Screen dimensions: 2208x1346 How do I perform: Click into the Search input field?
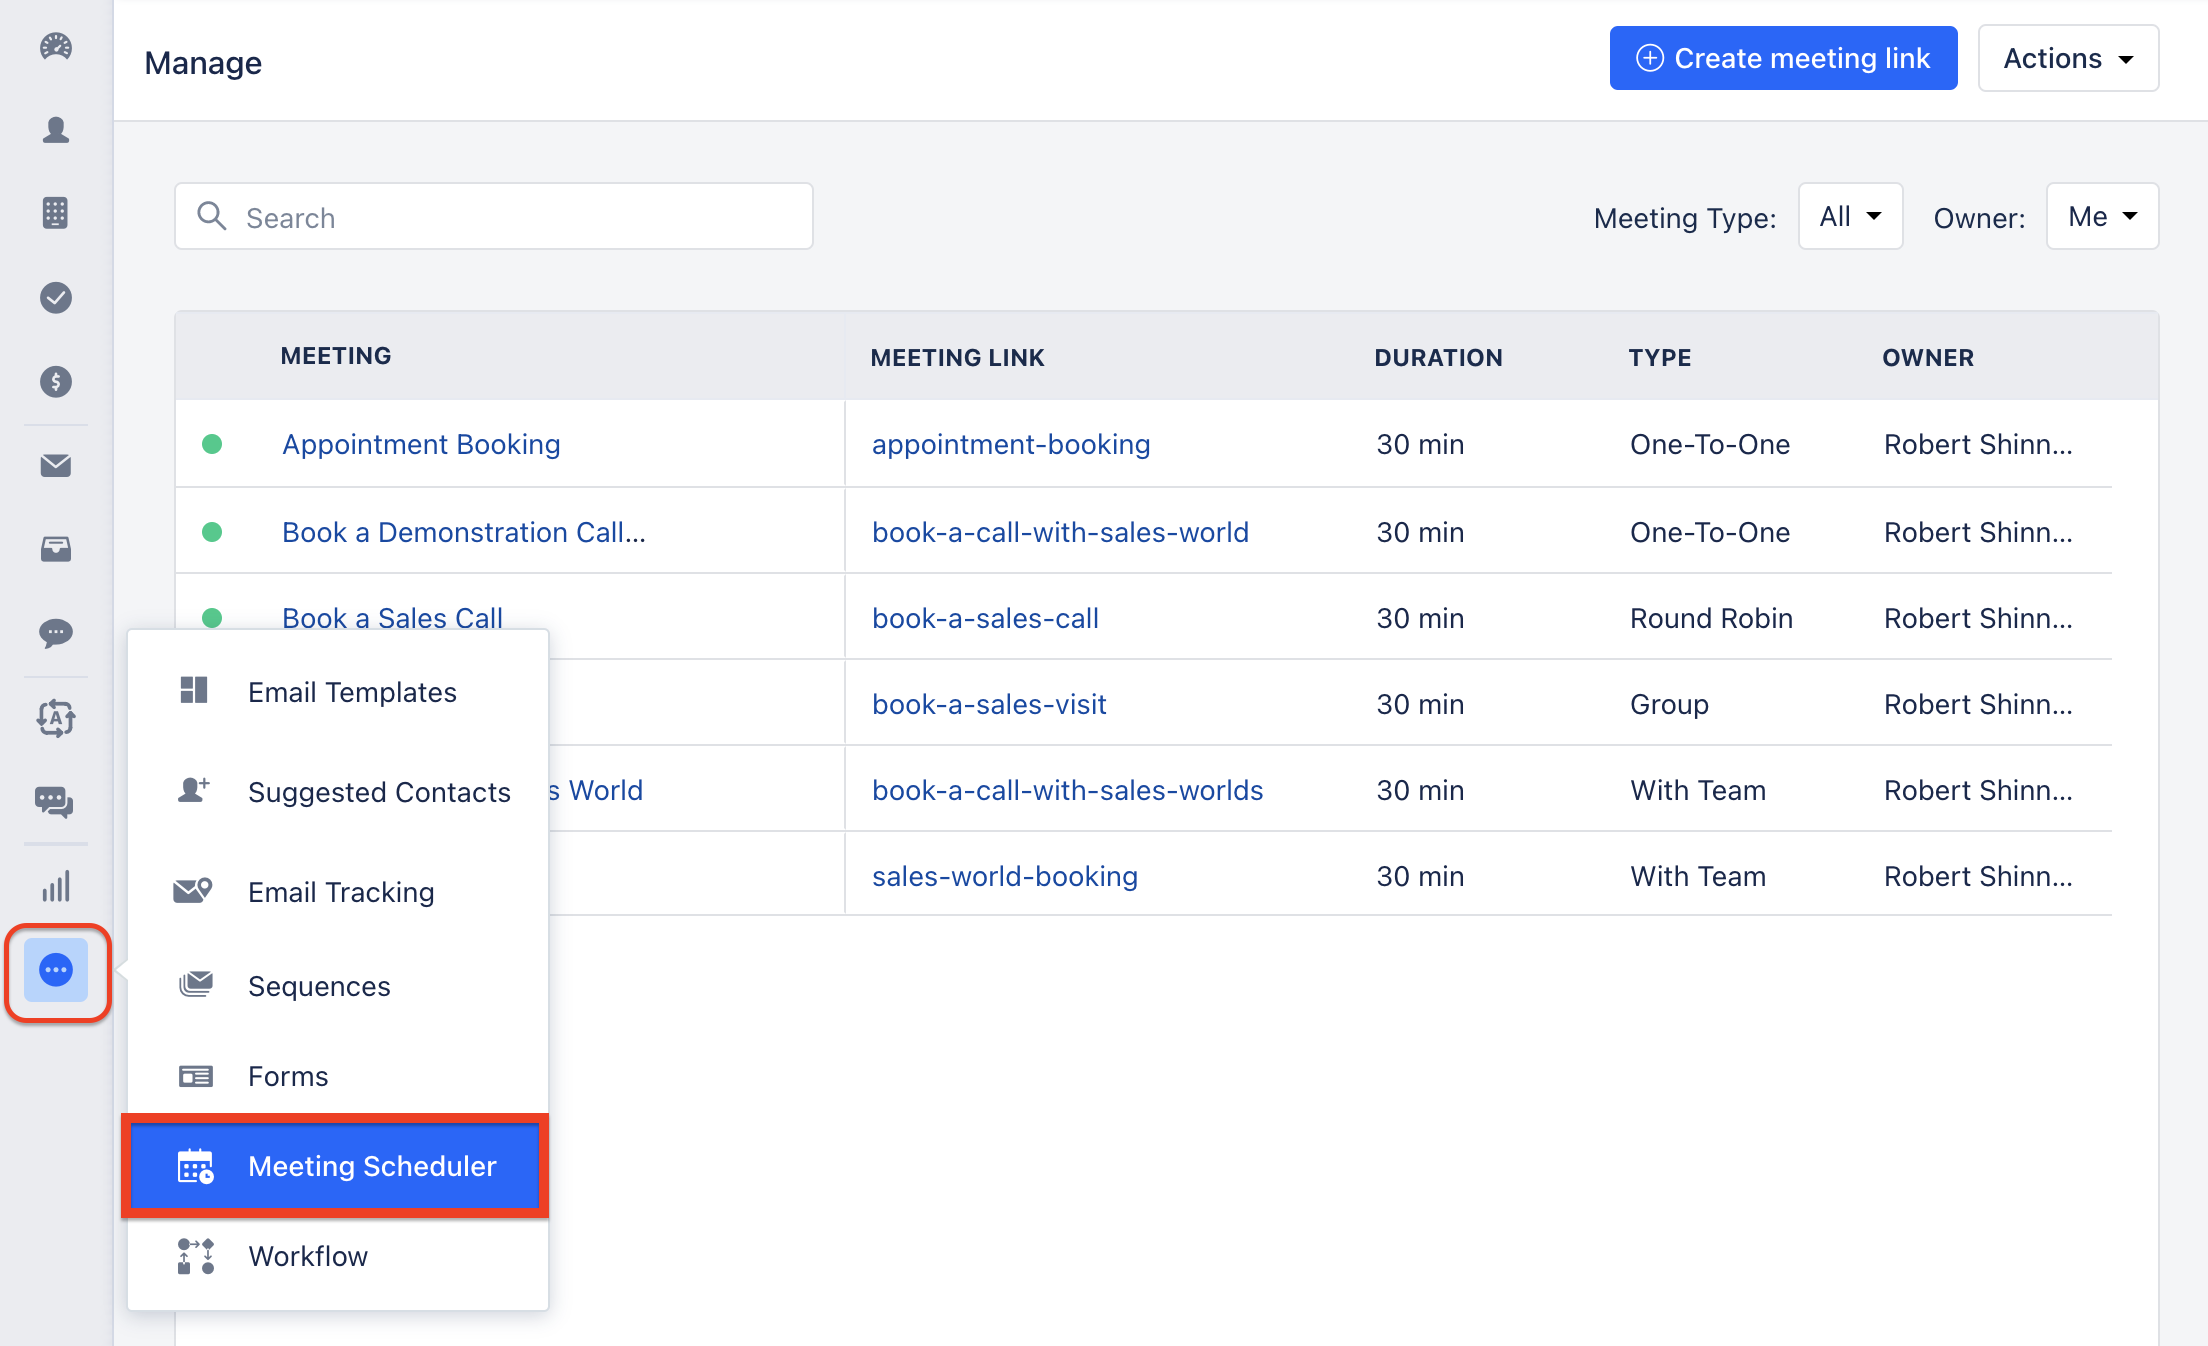(494, 216)
